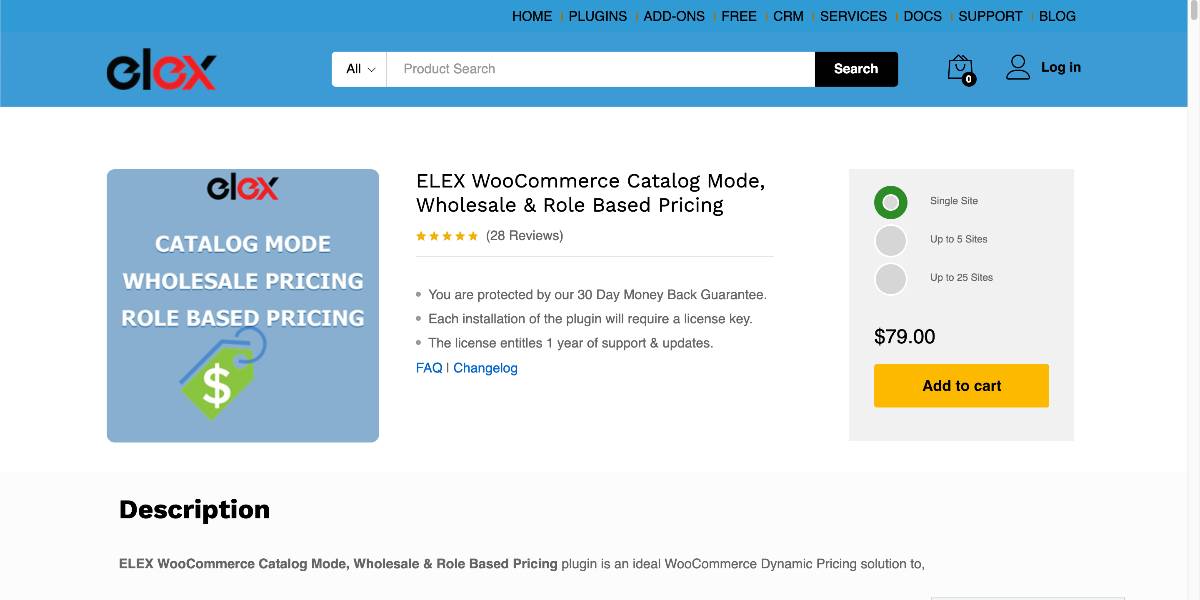1200x600 pixels.
Task: Open the FREE menu item
Action: point(739,16)
